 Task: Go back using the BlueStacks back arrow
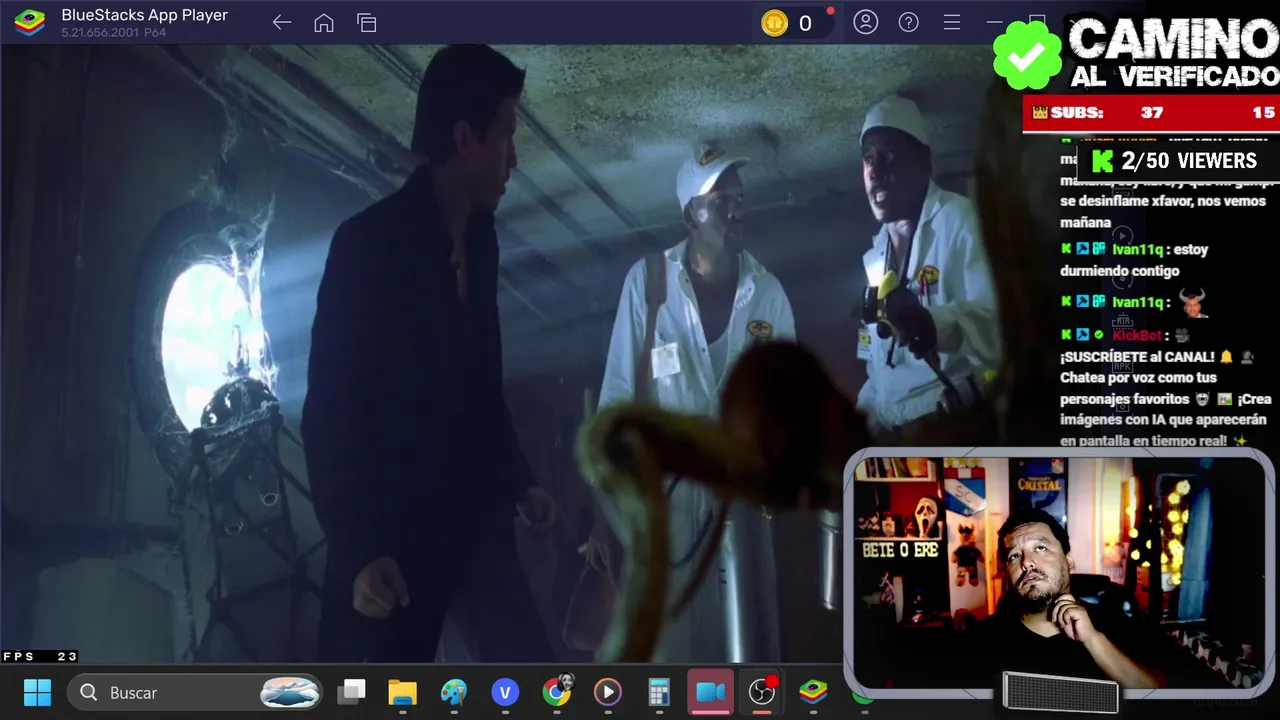tap(282, 23)
